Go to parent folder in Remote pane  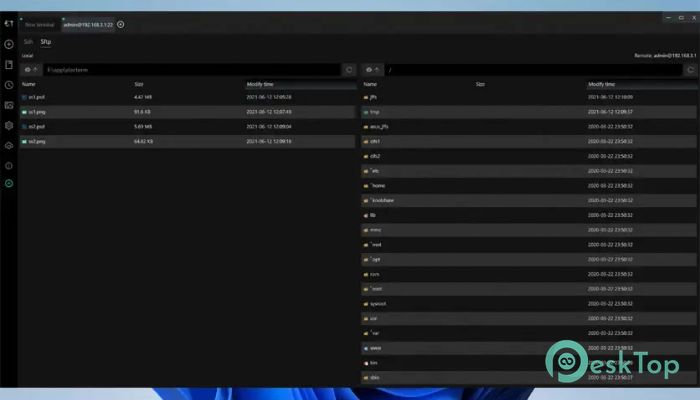point(377,70)
